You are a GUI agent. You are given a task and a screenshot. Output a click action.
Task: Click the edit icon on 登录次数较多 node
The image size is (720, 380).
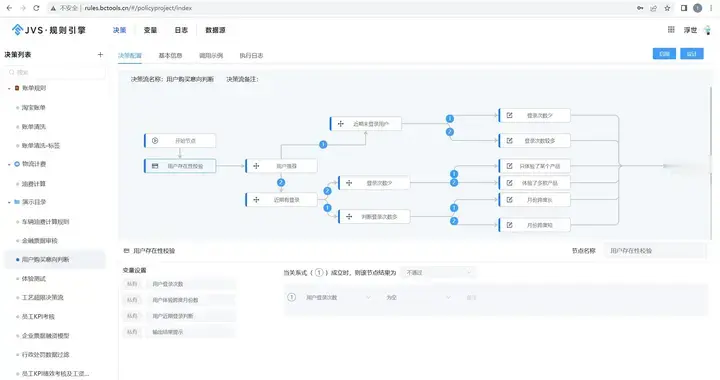(x=509, y=141)
